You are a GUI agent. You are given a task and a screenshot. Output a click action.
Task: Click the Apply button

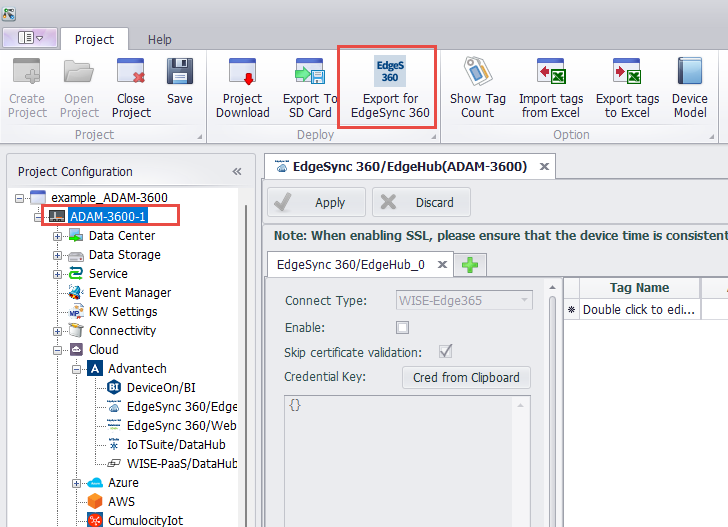point(317,202)
